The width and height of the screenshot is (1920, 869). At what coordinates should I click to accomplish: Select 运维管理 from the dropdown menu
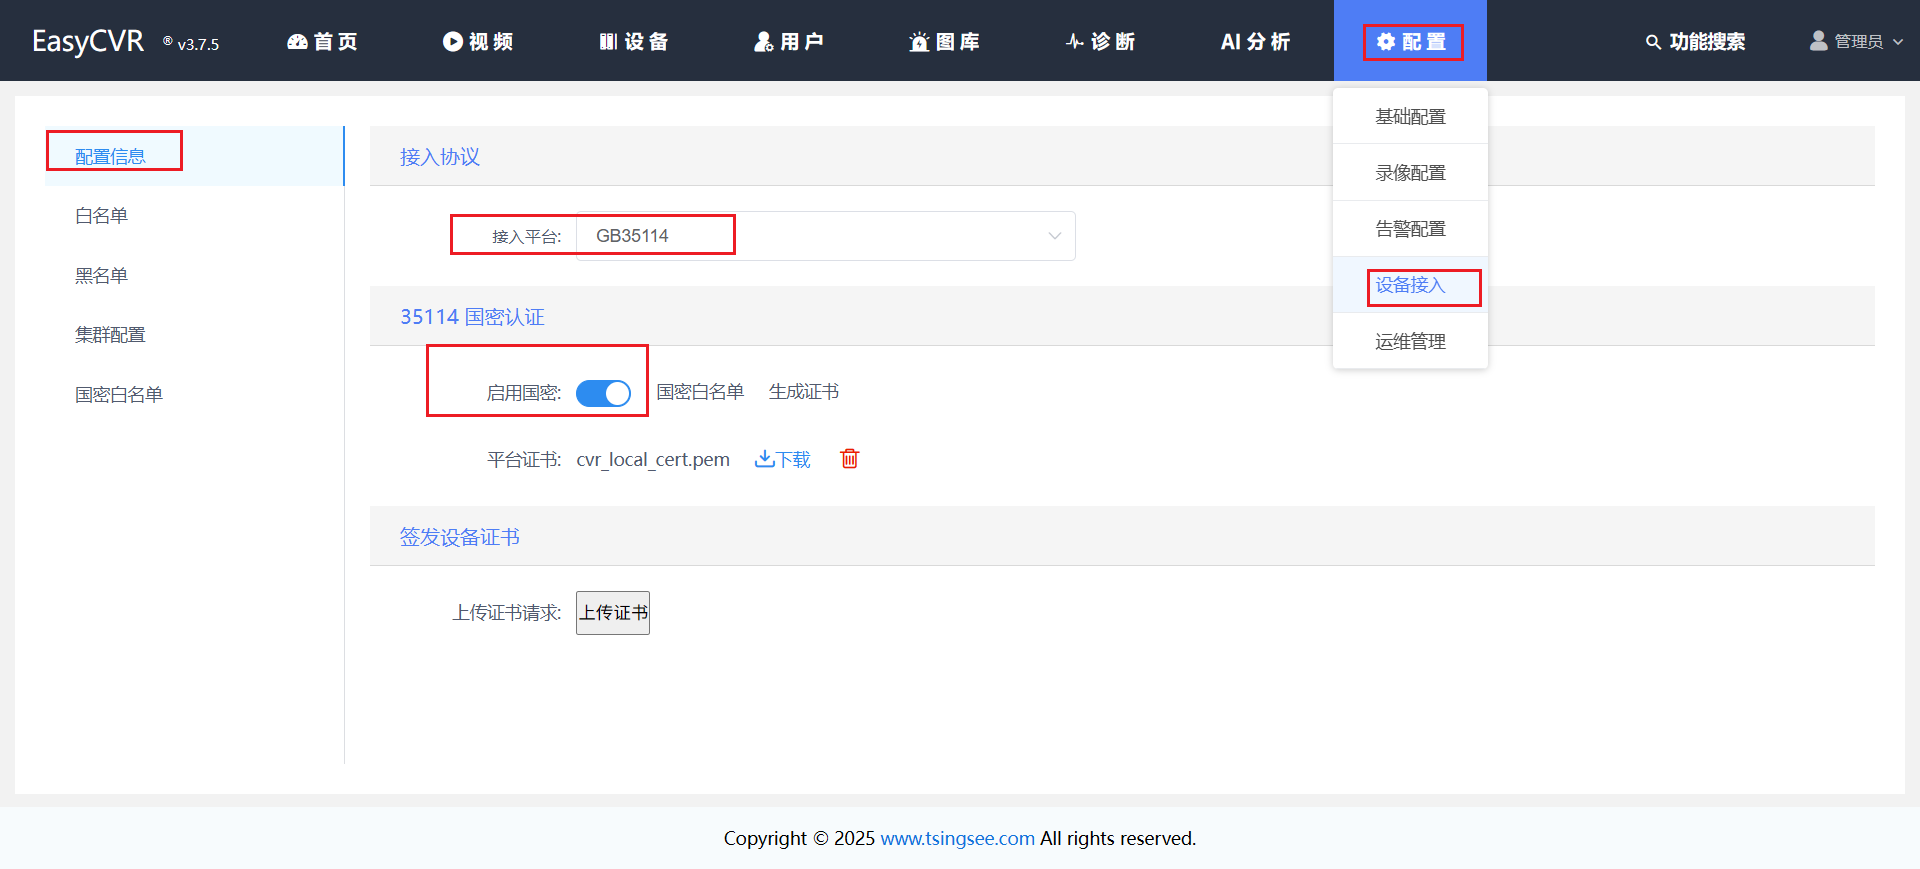tap(1410, 341)
